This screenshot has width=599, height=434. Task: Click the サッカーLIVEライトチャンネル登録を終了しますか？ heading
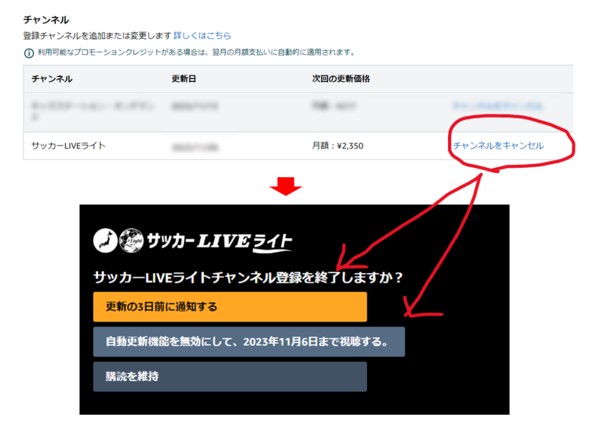point(248,277)
